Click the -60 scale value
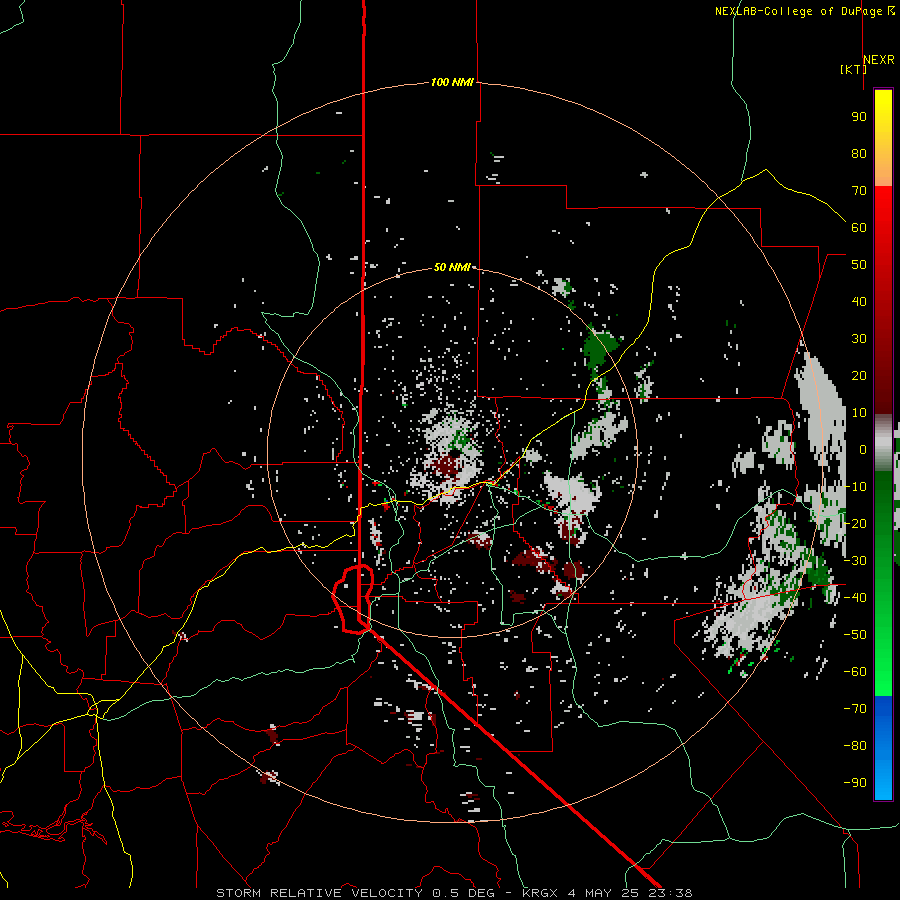900x900 pixels. (x=855, y=672)
